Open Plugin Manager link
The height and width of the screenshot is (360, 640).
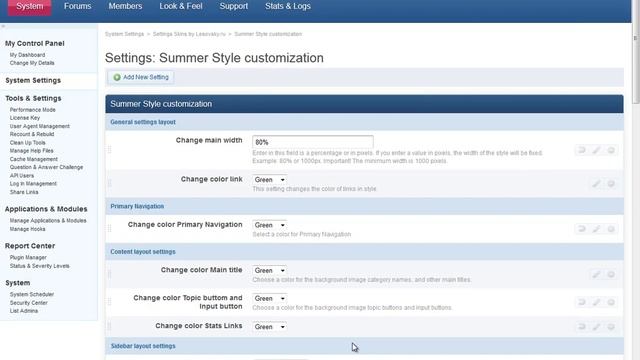click(x=28, y=258)
